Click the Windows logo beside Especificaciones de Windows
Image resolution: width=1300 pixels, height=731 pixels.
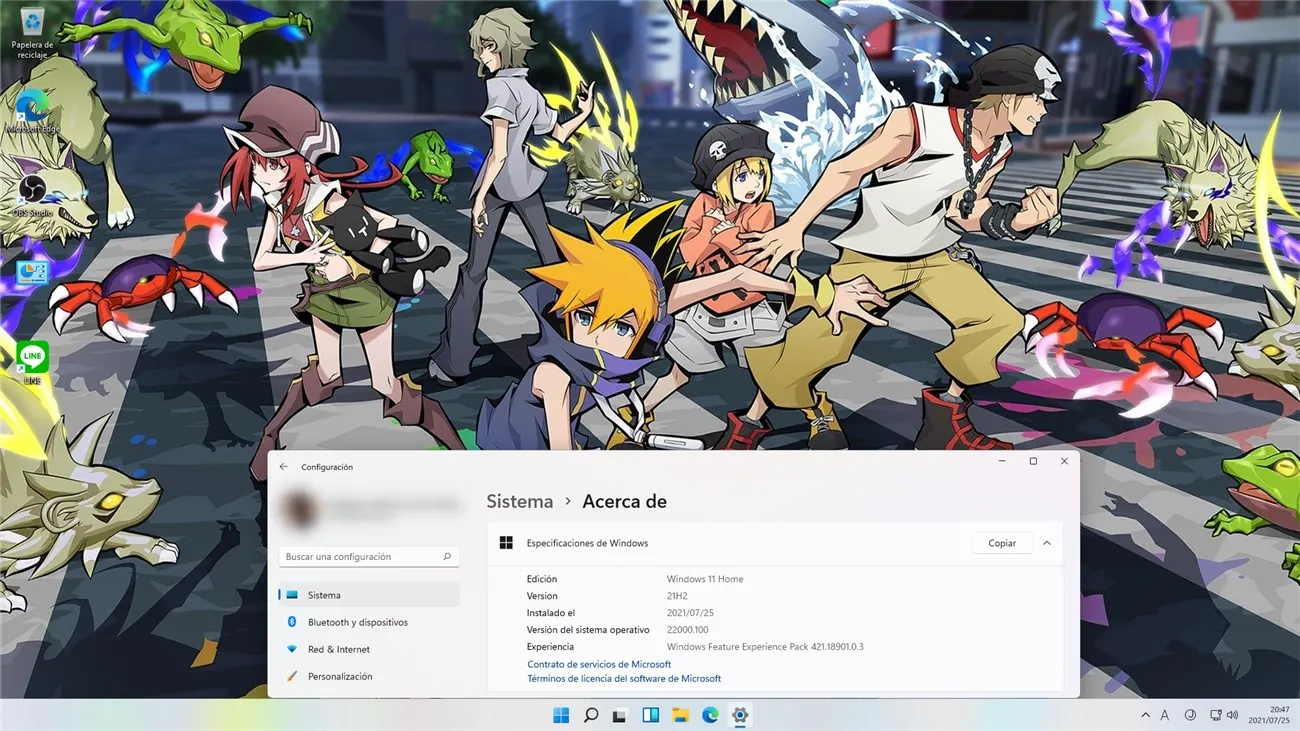pyautogui.click(x=506, y=543)
